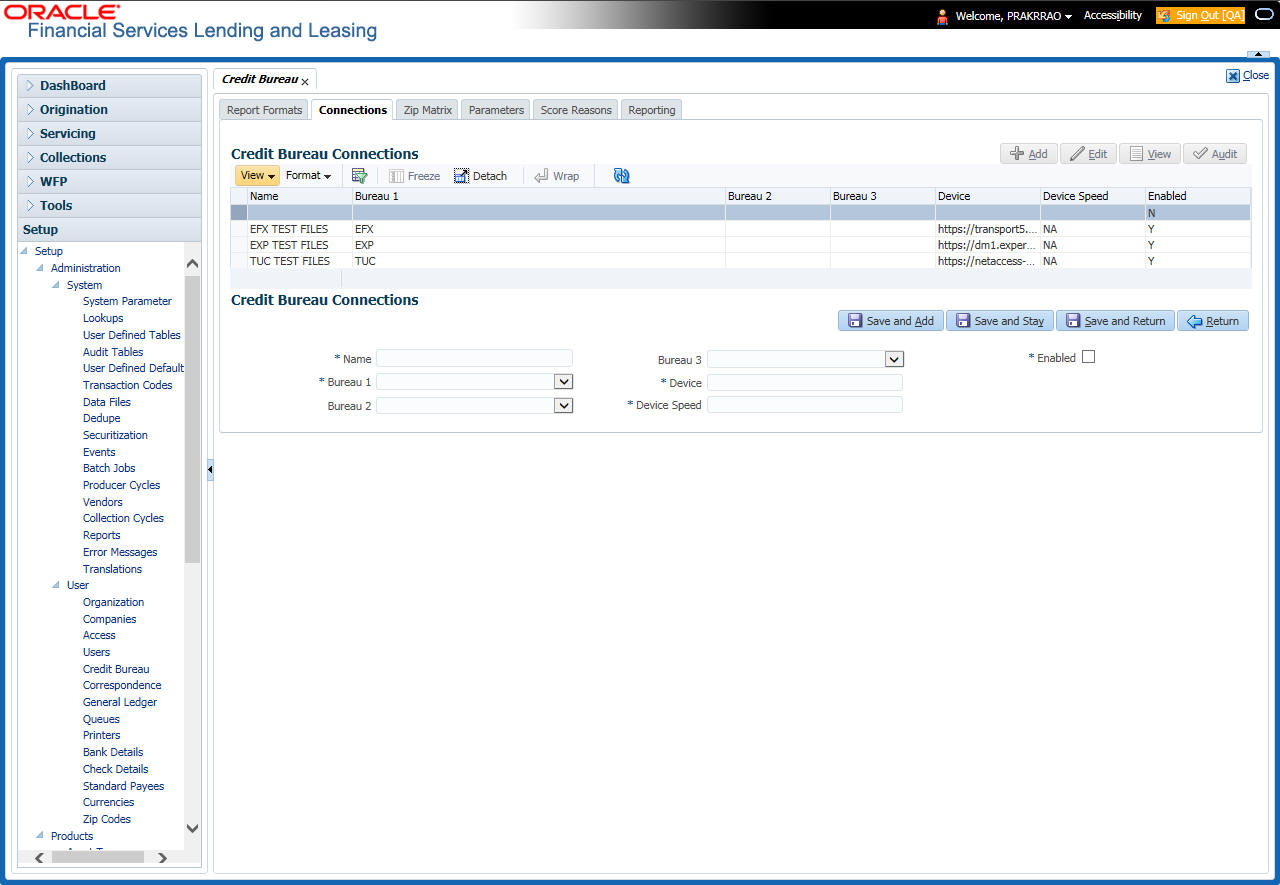Select the EXP TEST FILES row
The image size is (1280, 885).
click(740, 245)
